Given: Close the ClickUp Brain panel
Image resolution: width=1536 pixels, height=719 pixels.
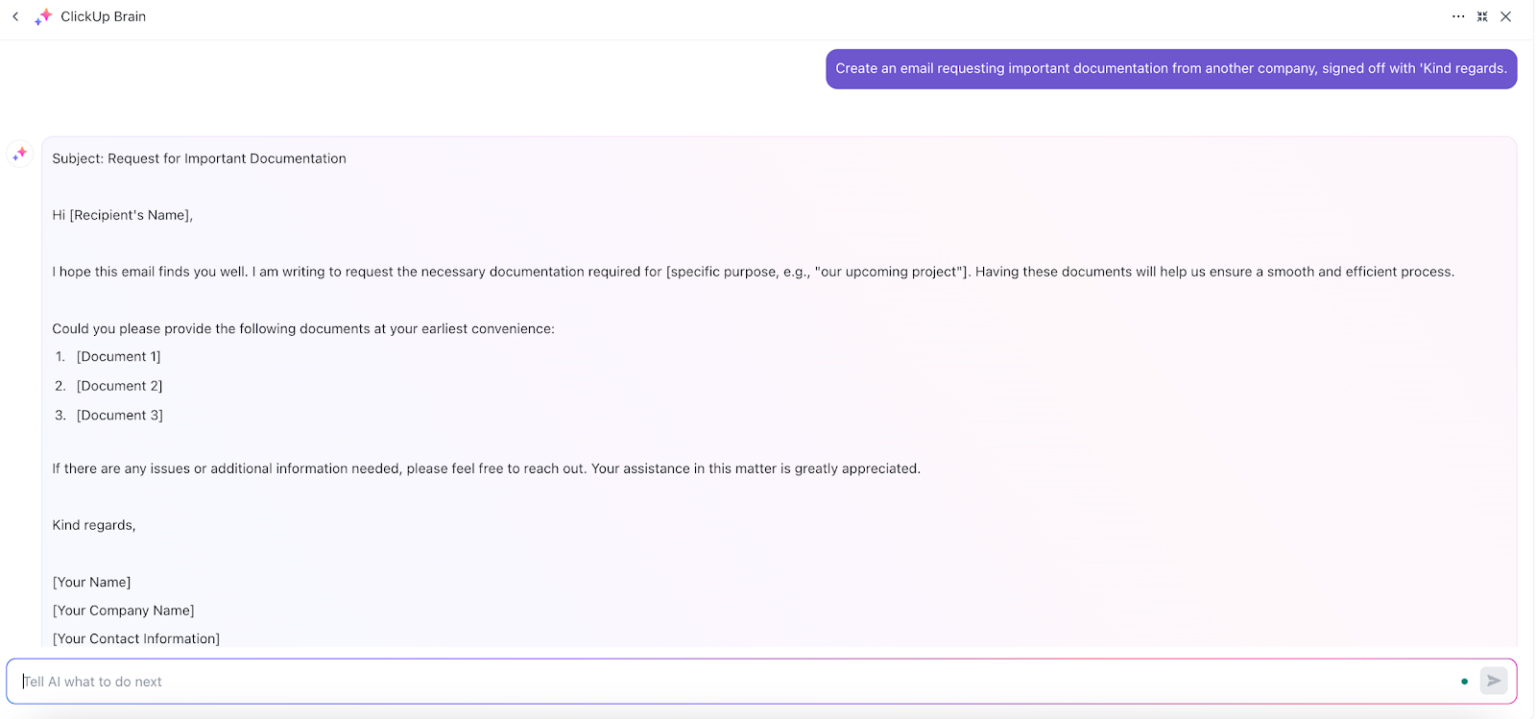Looking at the screenshot, I should click(x=1506, y=16).
